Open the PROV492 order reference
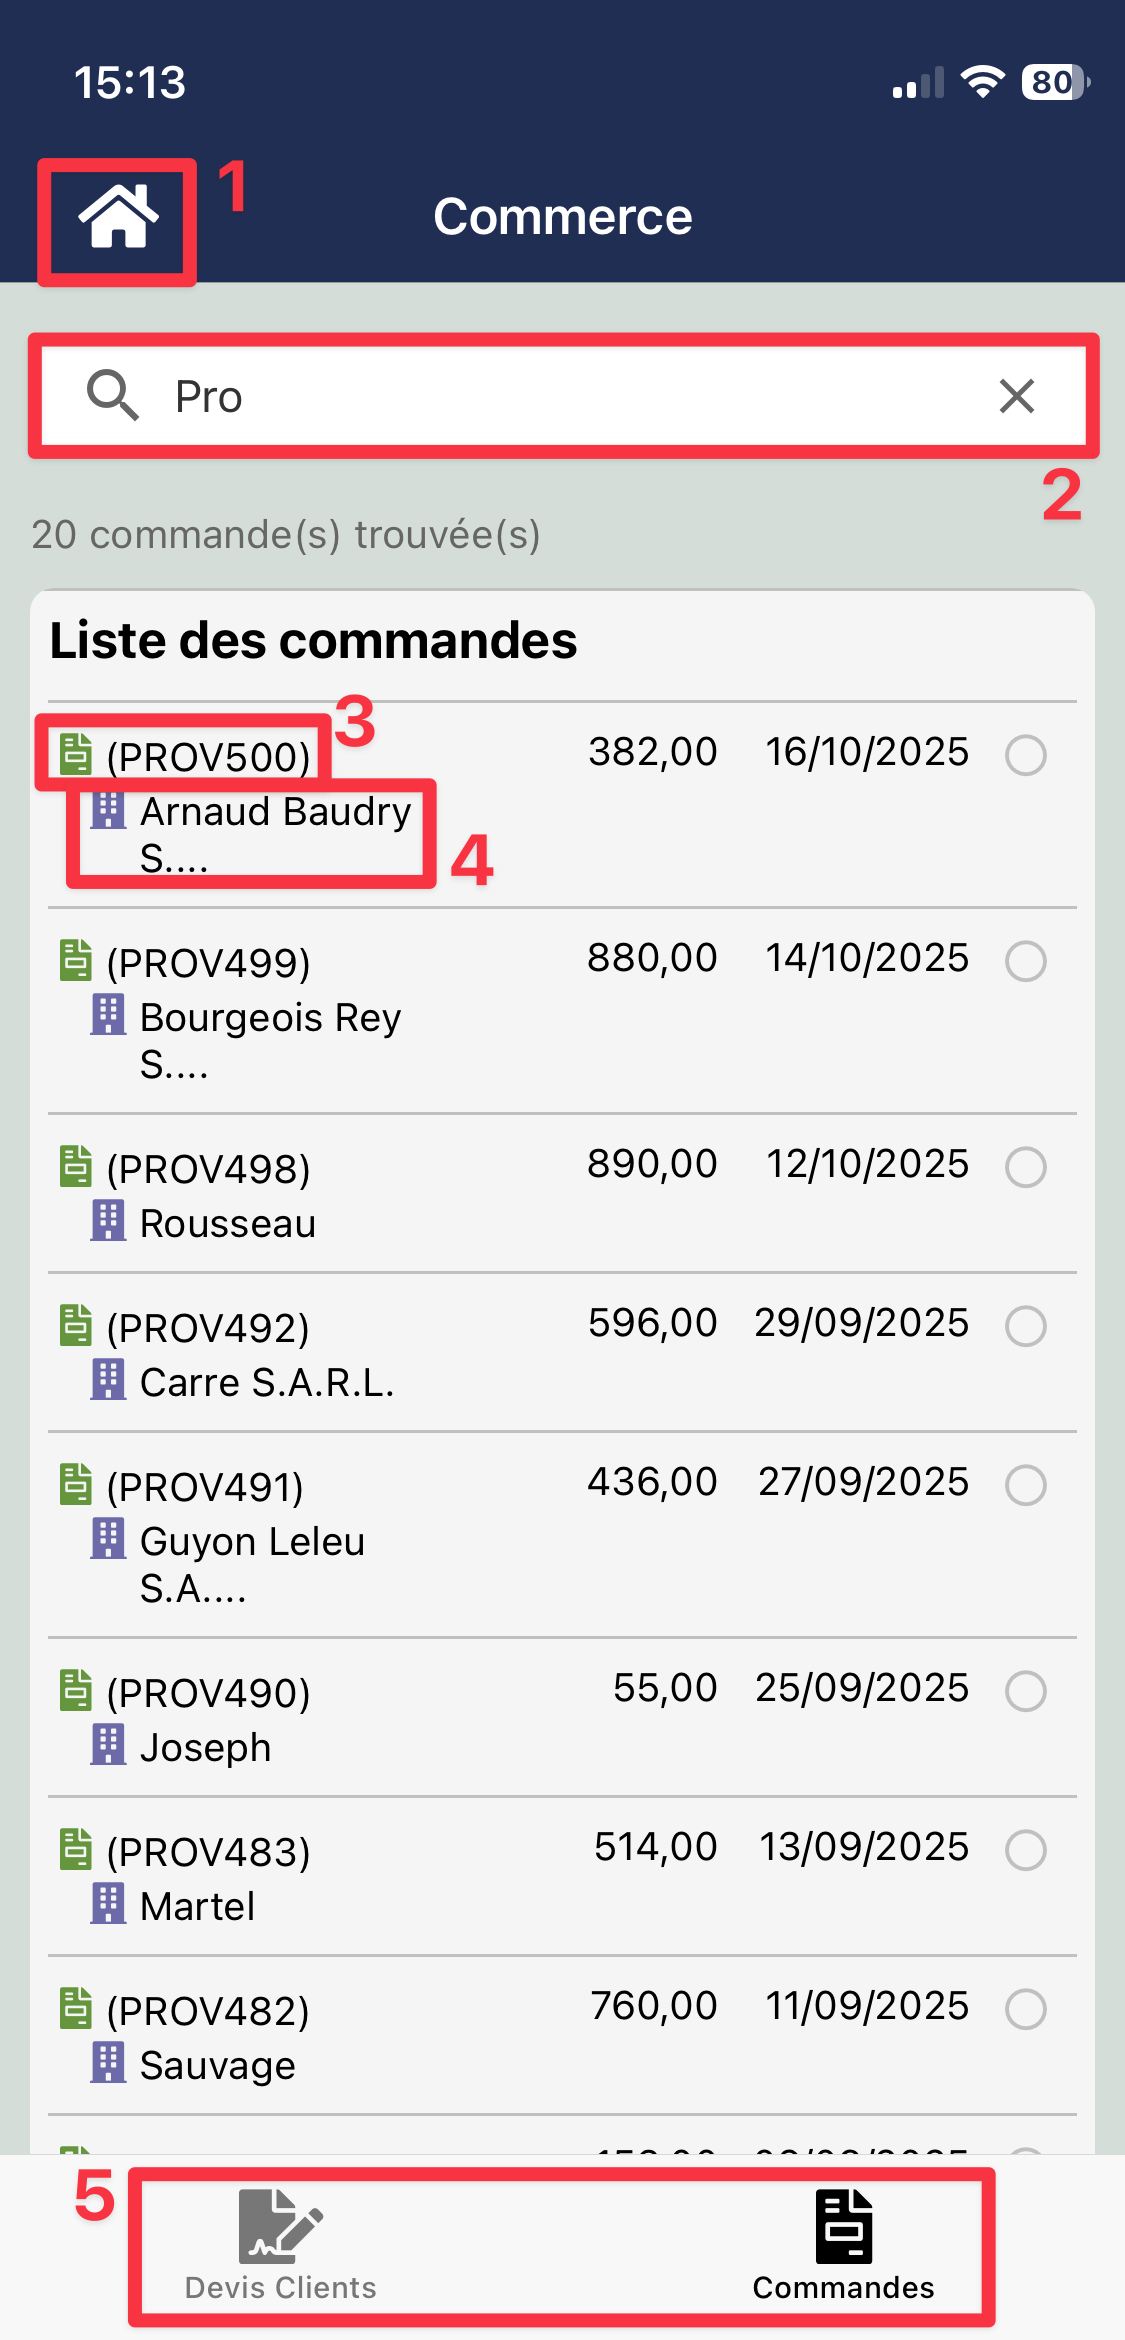The width and height of the screenshot is (1125, 2340). 208,1328
